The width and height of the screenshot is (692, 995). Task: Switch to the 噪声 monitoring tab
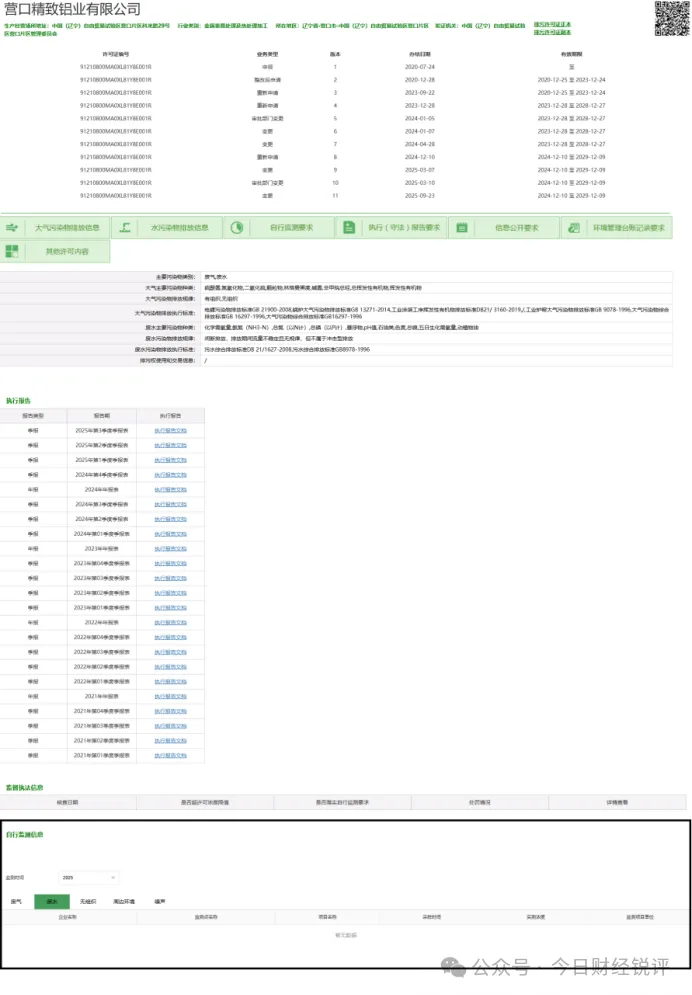(160, 902)
